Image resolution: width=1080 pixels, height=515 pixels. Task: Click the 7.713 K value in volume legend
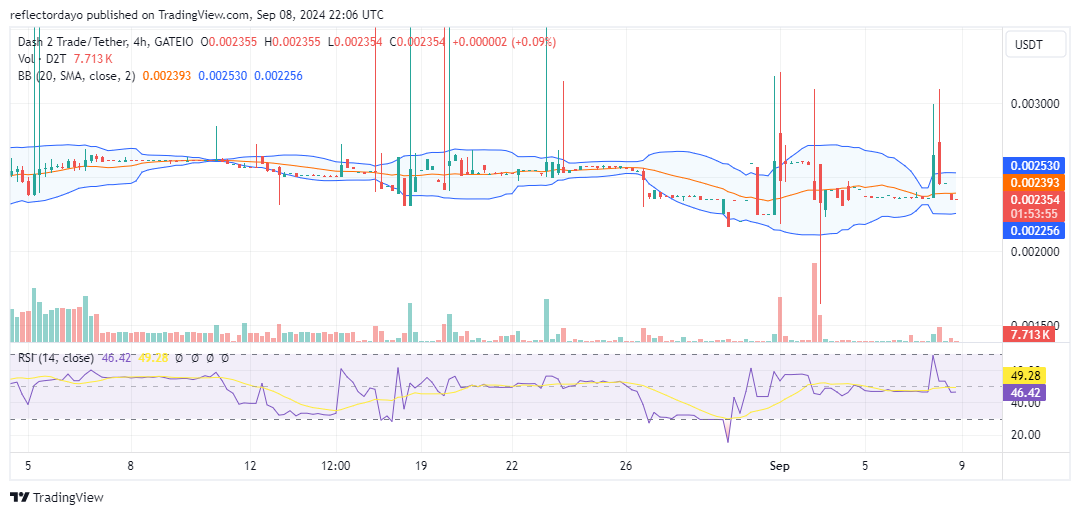[94, 59]
